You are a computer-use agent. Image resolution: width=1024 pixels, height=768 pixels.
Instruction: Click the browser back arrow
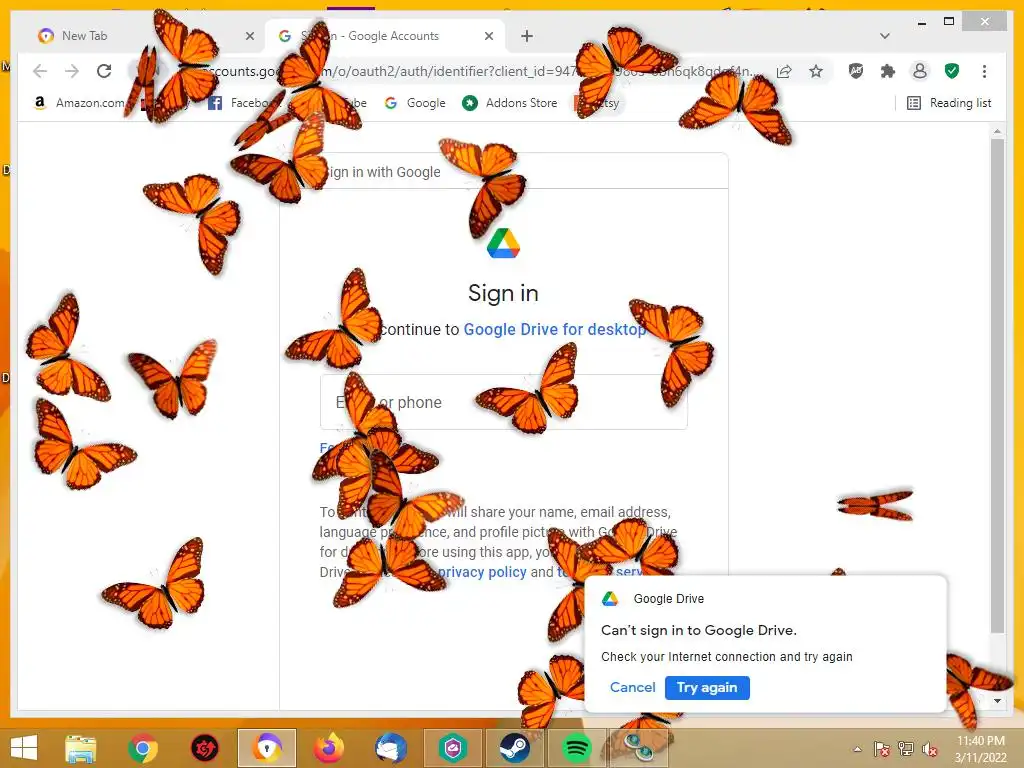[x=40, y=71]
